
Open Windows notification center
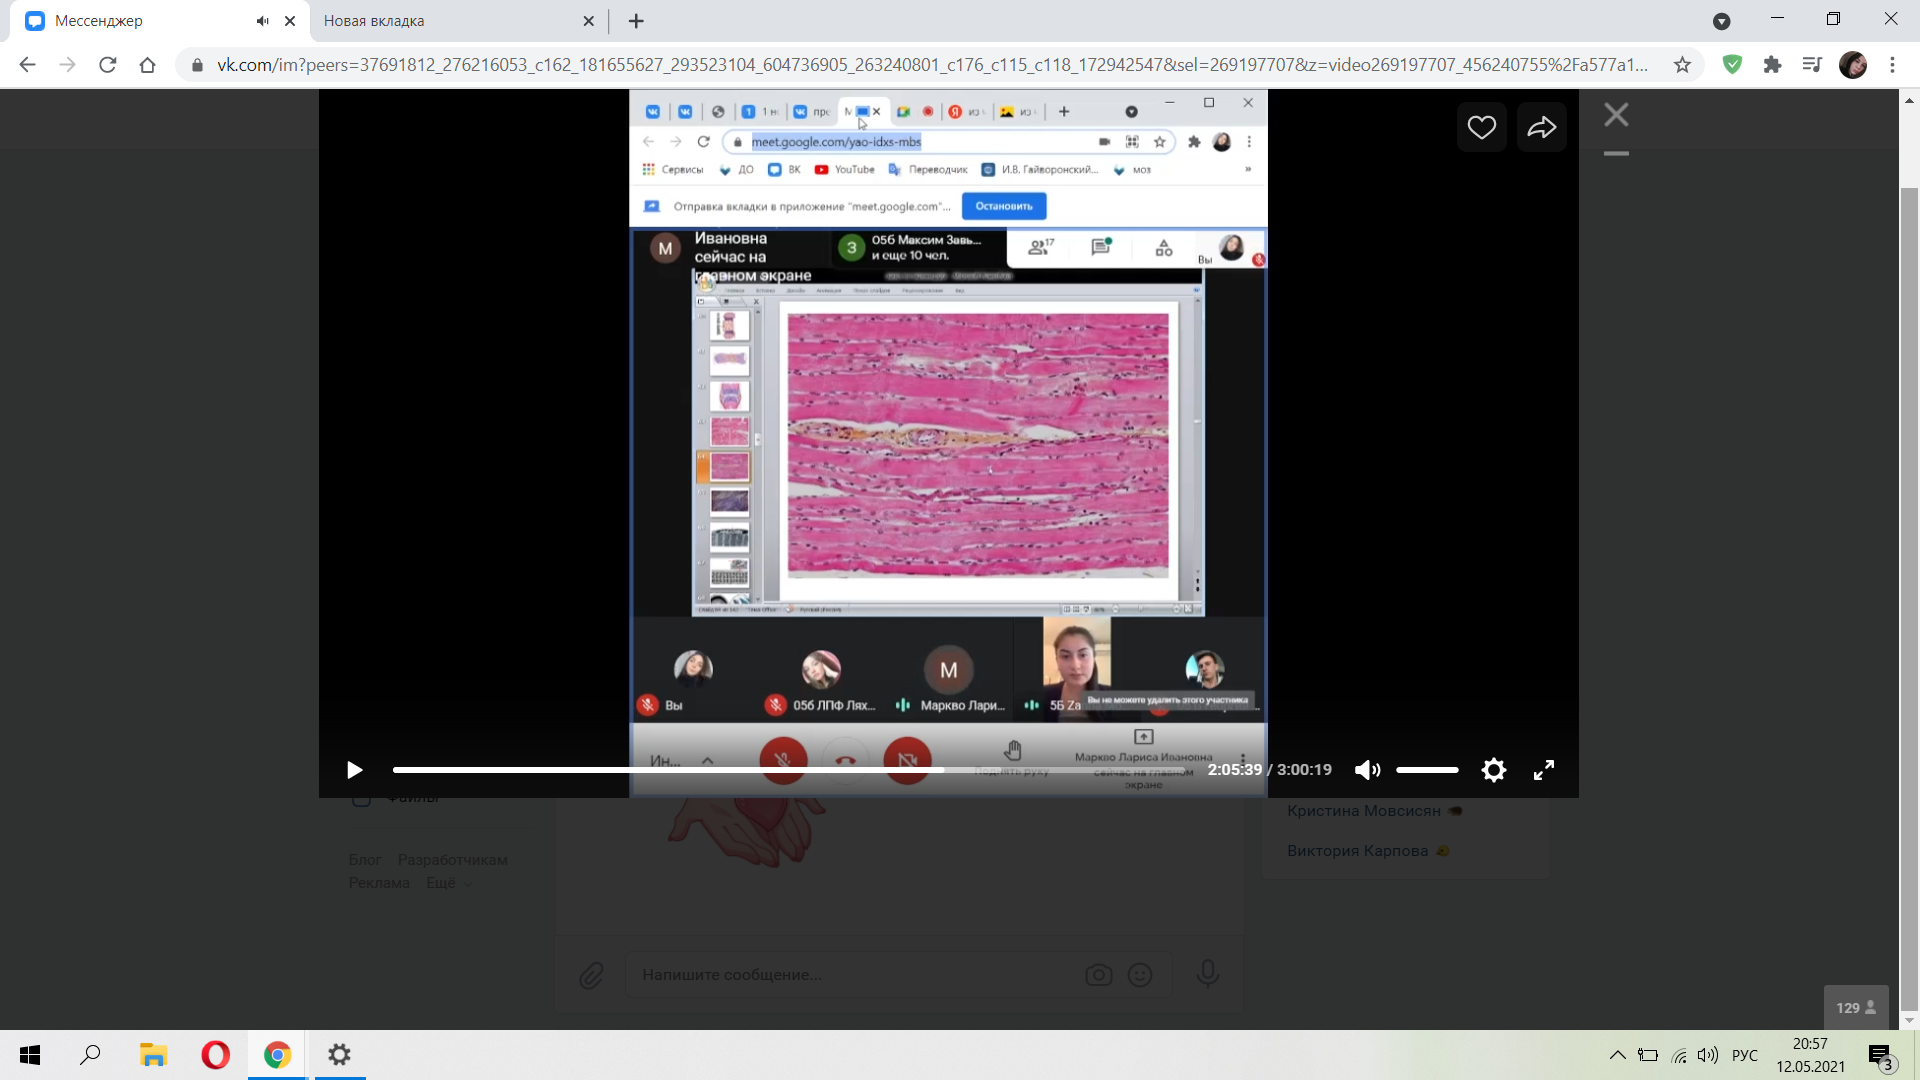1880,1055
